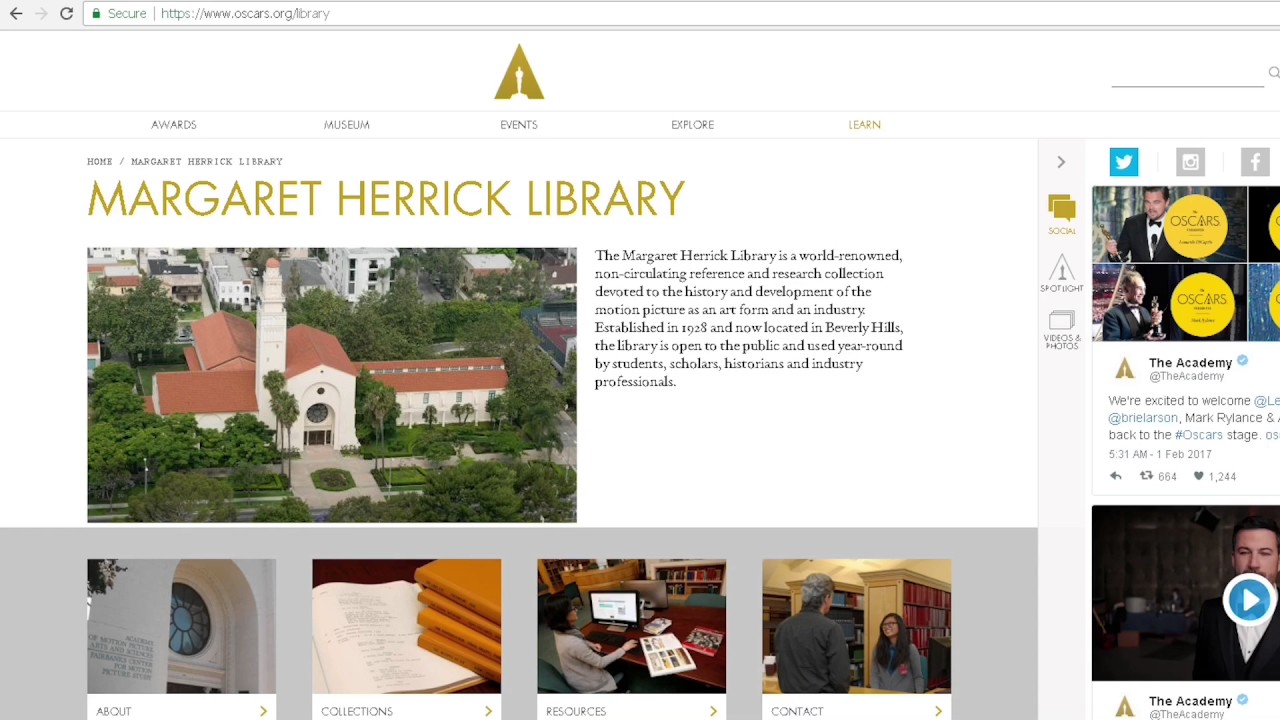This screenshot has width=1280, height=720.
Task: Click the Collections label link
Action: tap(357, 711)
